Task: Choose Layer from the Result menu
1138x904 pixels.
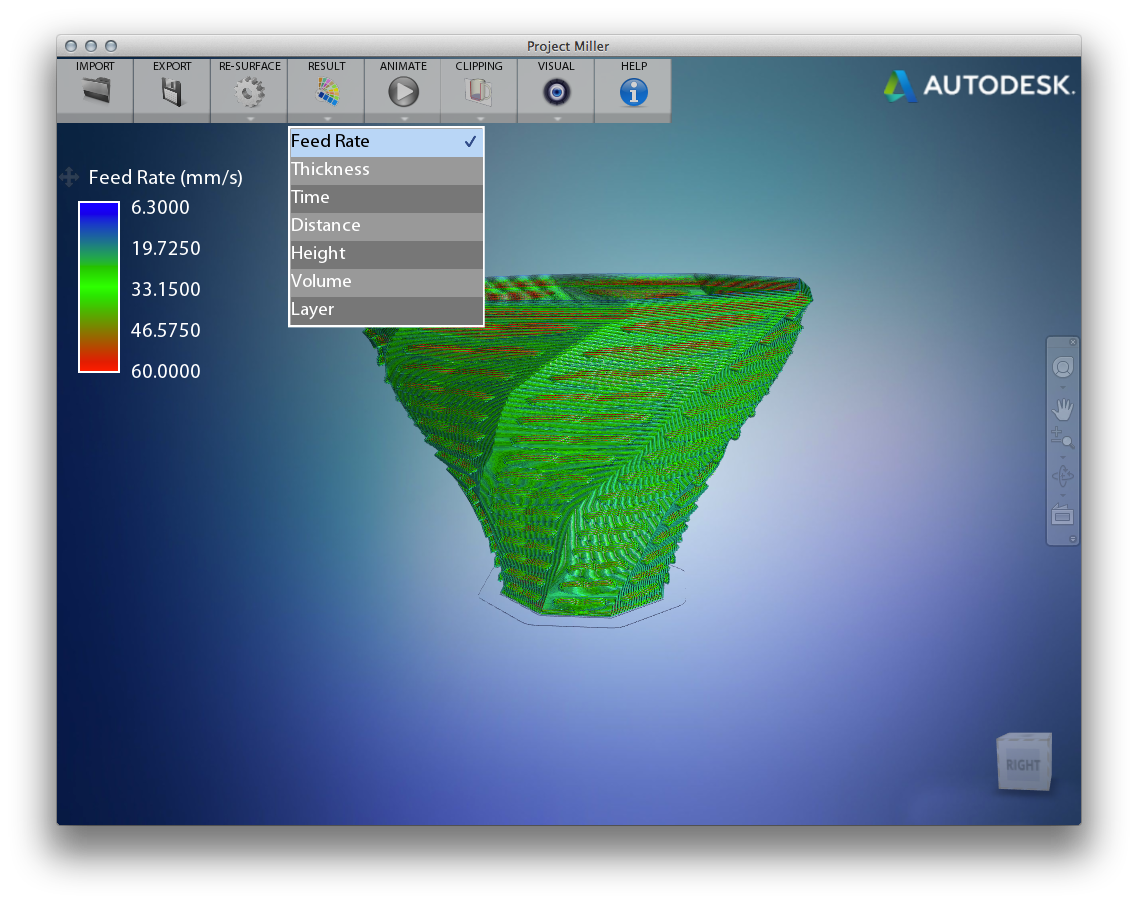Action: point(385,310)
